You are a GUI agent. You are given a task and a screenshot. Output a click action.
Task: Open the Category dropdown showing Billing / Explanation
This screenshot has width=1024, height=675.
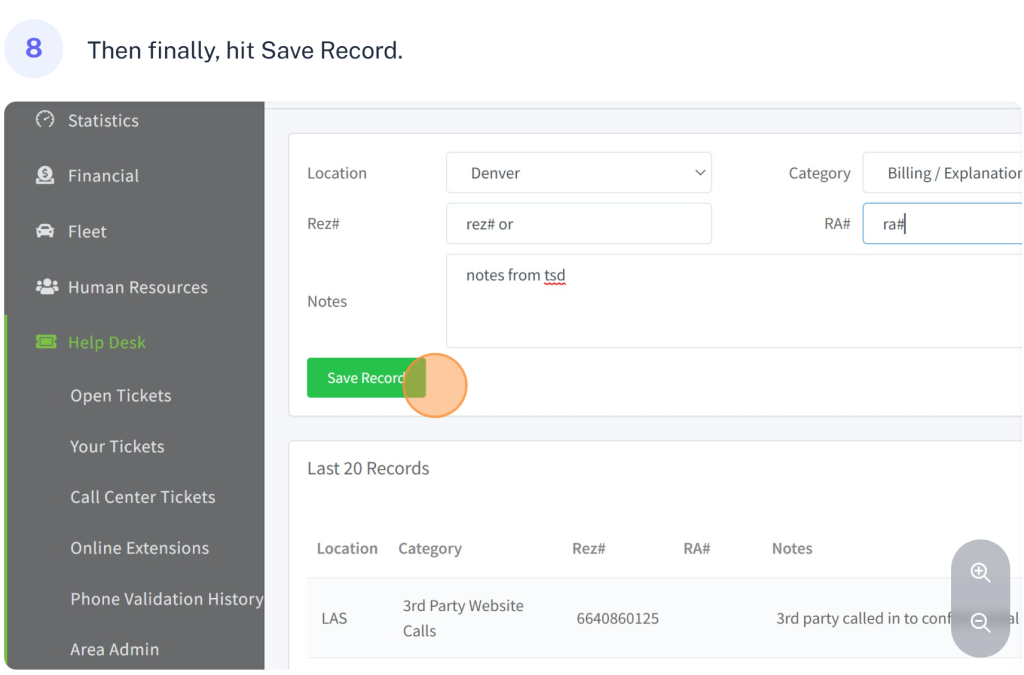[942, 173]
